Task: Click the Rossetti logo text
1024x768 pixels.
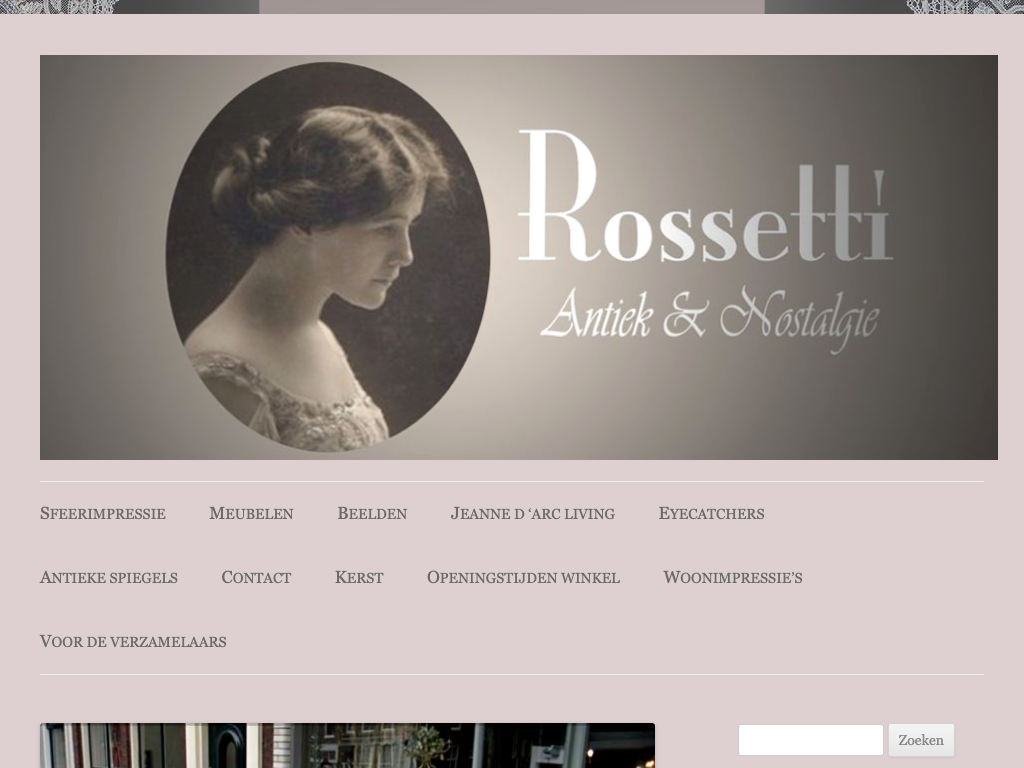Action: [x=705, y=196]
